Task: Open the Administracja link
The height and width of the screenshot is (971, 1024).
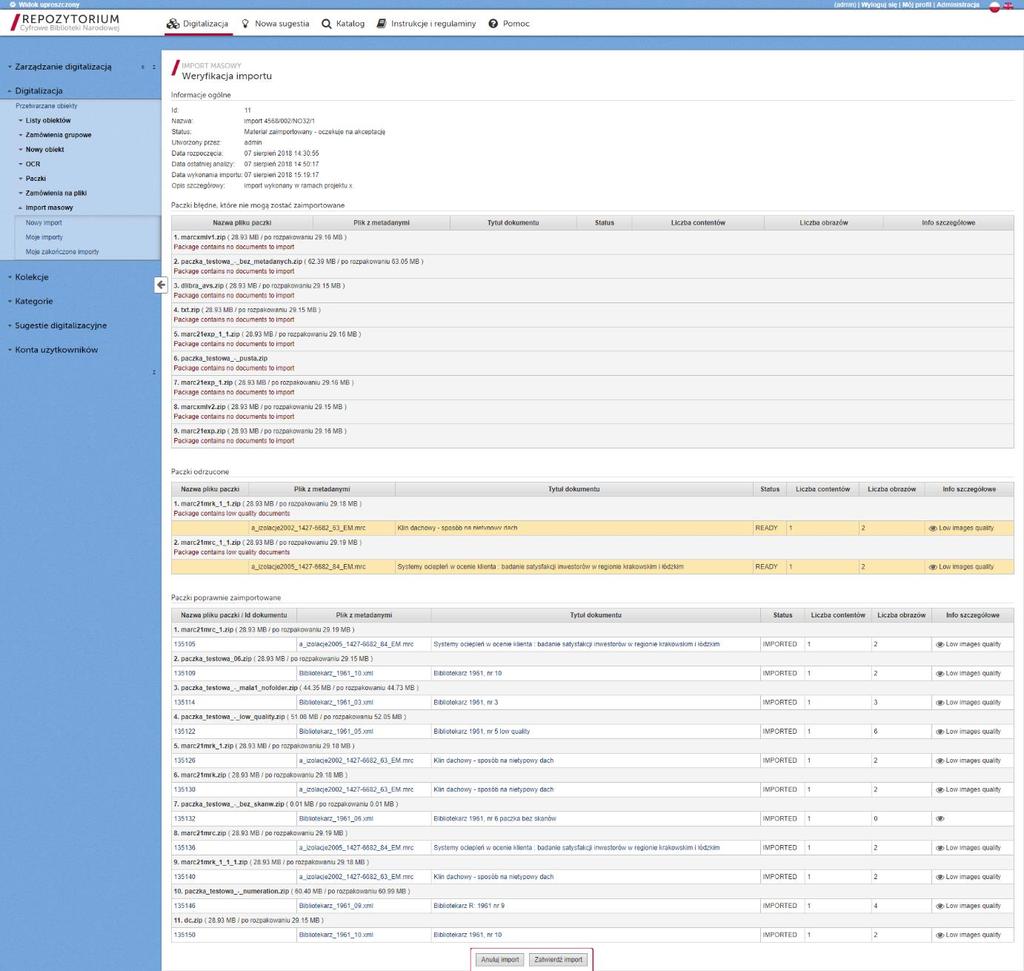Action: pyautogui.click(x=958, y=5)
